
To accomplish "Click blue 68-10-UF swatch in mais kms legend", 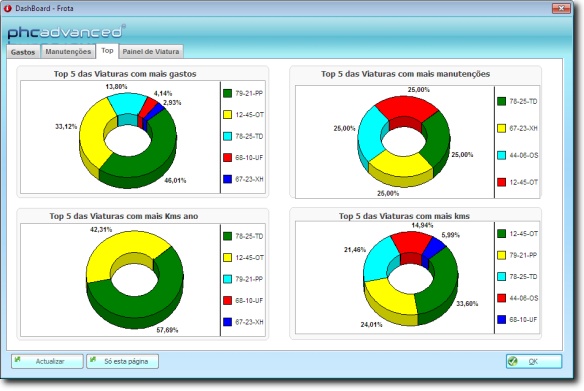I will (501, 320).
